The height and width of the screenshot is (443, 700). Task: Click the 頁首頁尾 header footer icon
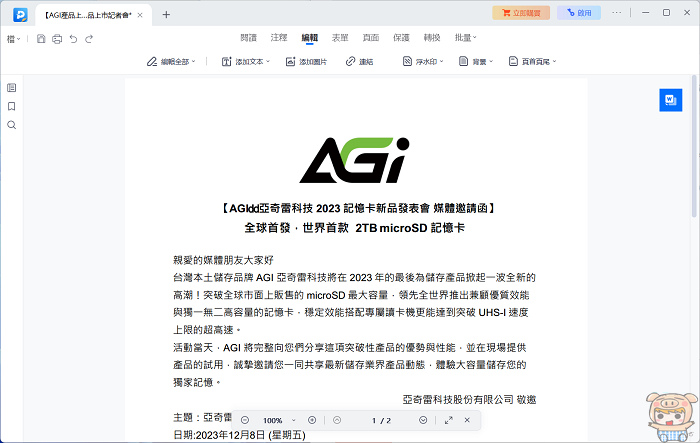(x=513, y=61)
